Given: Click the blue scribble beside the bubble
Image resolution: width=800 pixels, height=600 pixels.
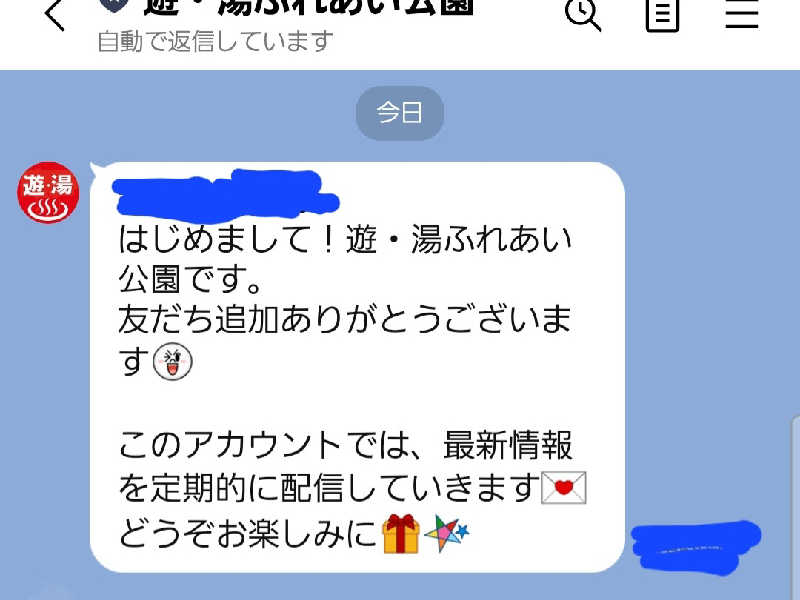Looking at the screenshot, I should coord(696,547).
